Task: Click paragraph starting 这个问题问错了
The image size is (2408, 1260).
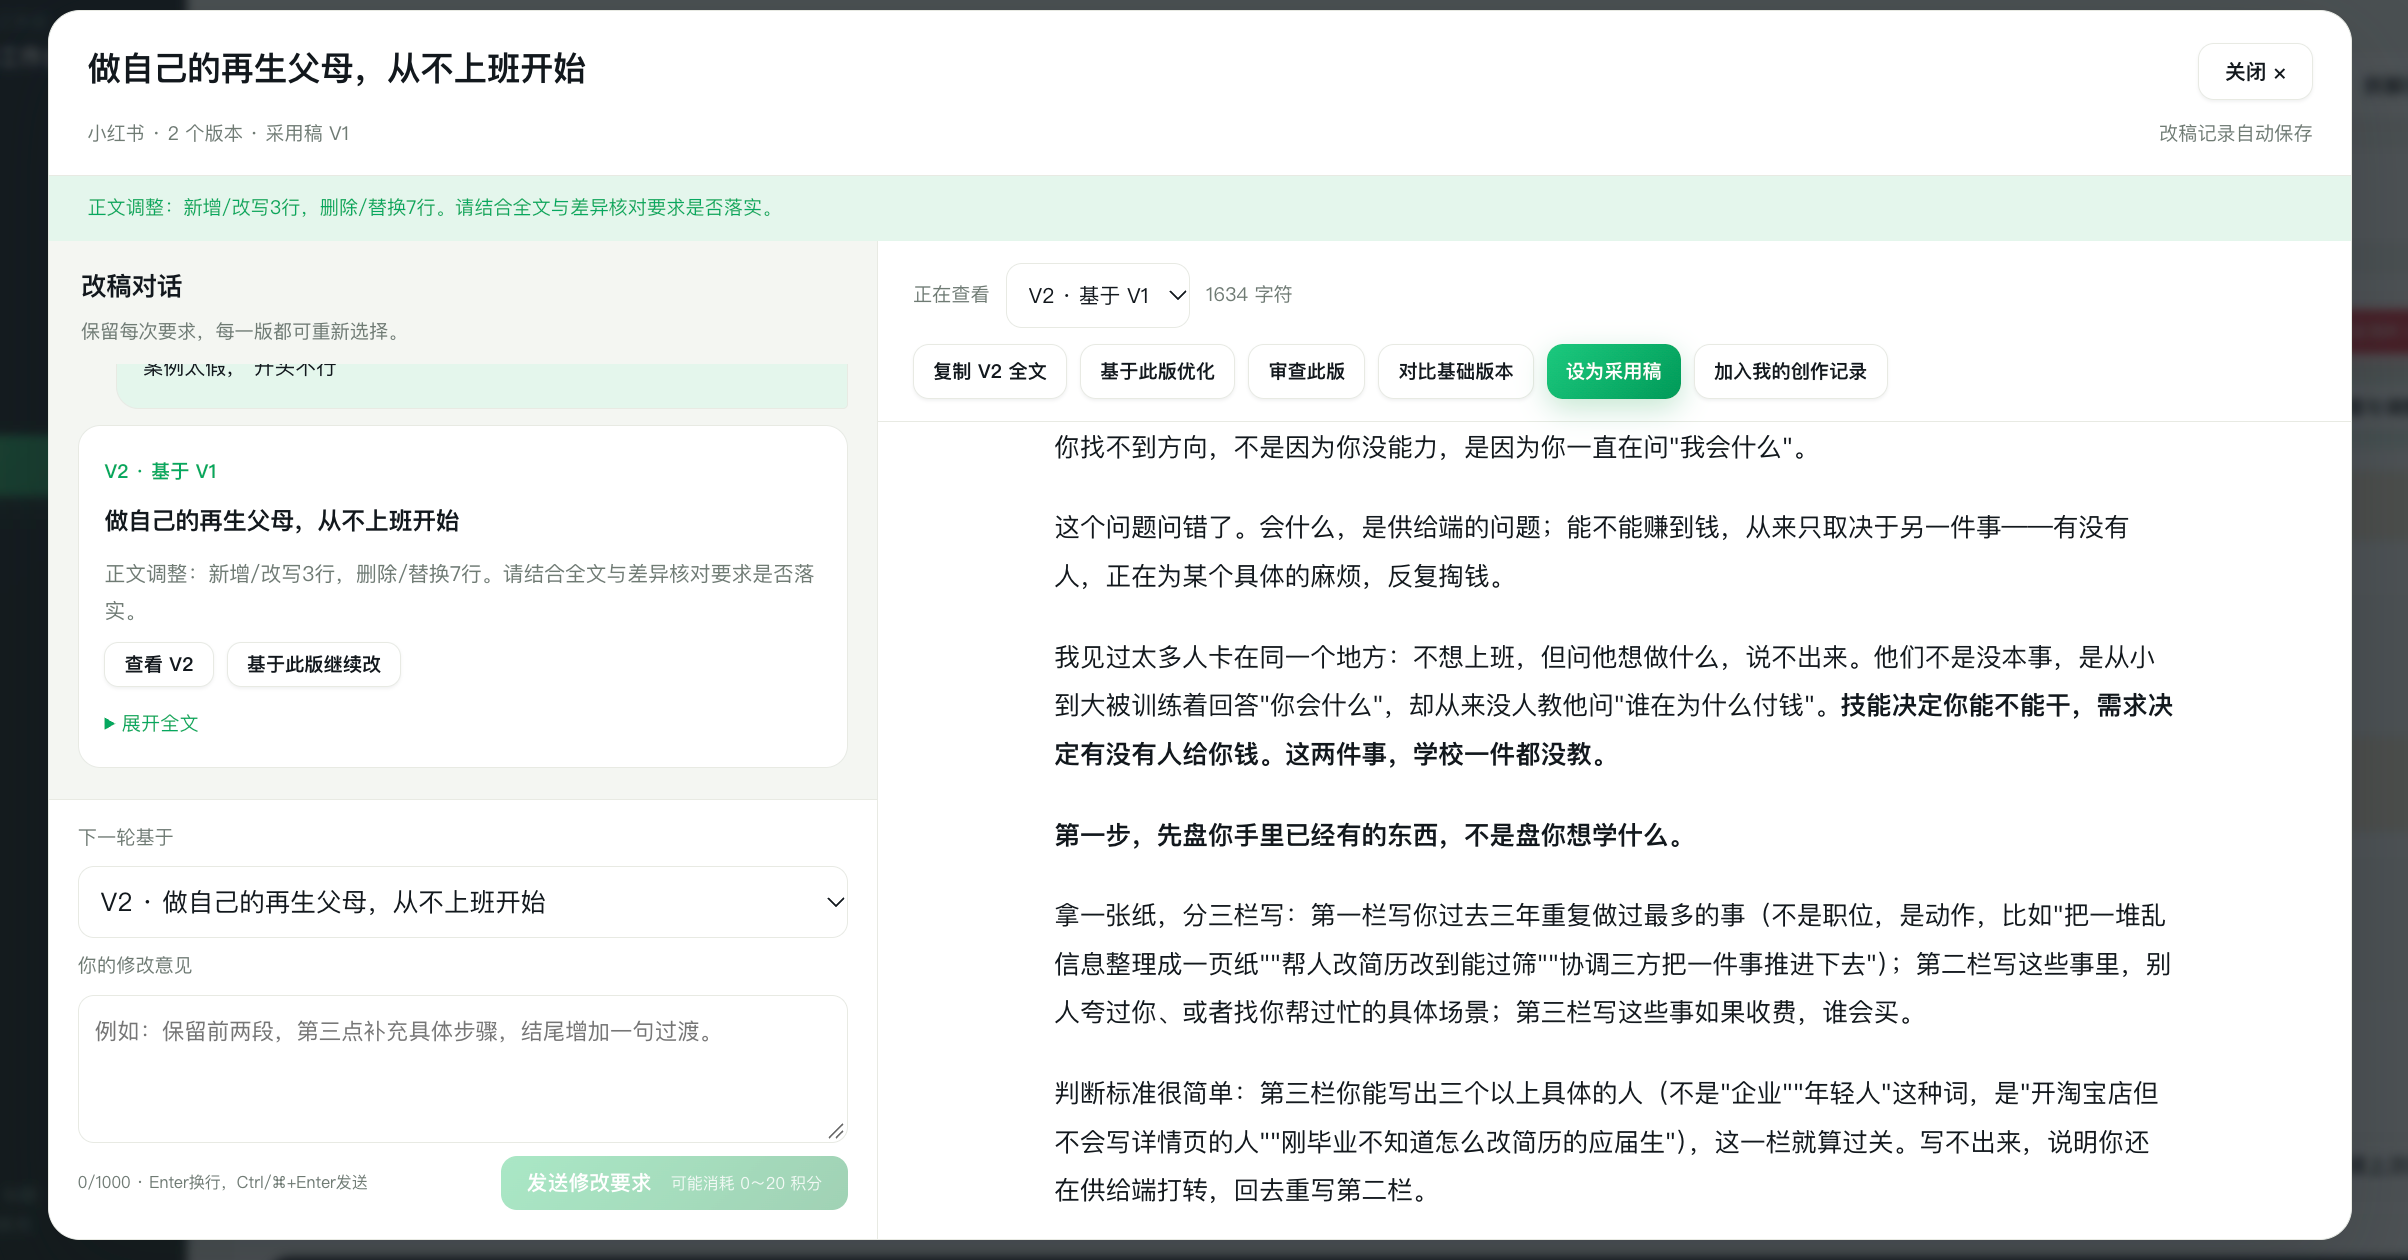Action: (x=1591, y=552)
